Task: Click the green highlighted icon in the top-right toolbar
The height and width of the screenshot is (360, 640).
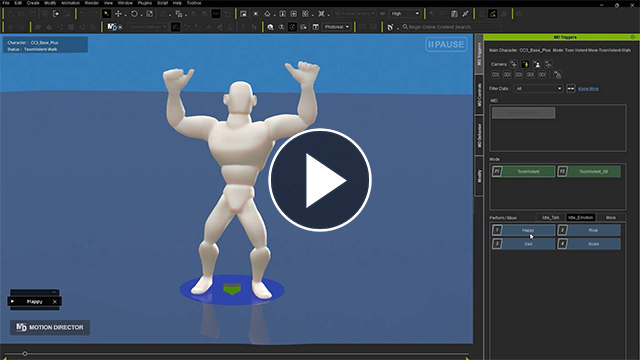Action: click(x=493, y=14)
